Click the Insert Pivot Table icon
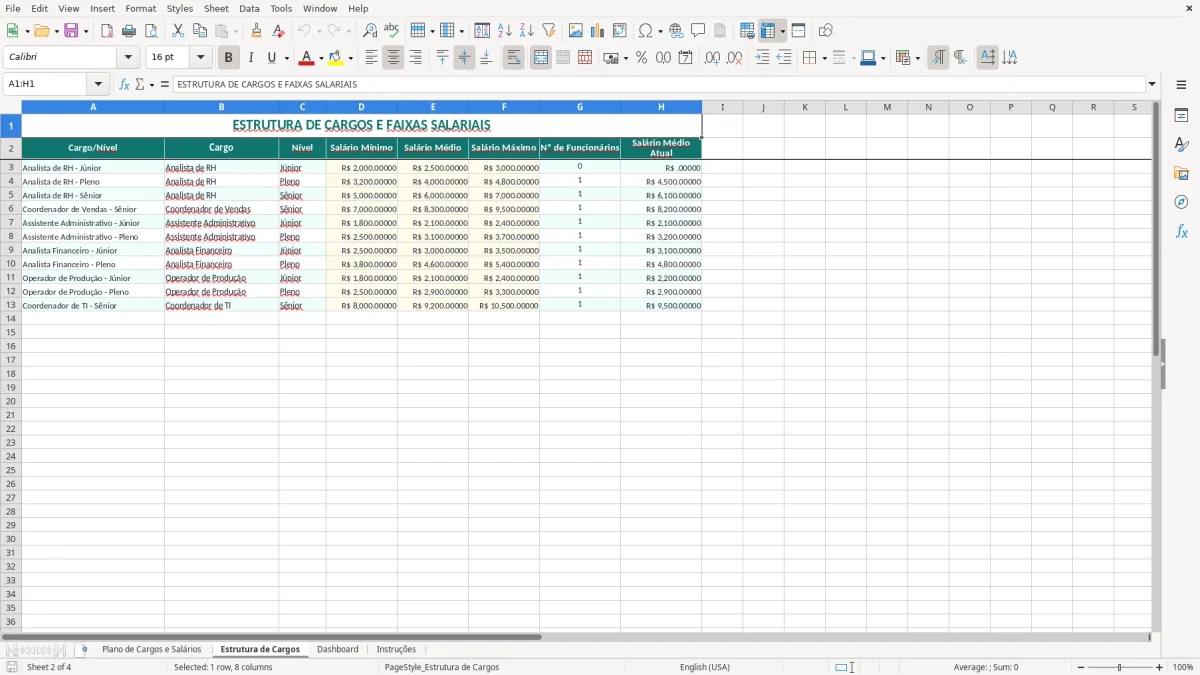Screen dimensions: 1200x675 click(620, 31)
